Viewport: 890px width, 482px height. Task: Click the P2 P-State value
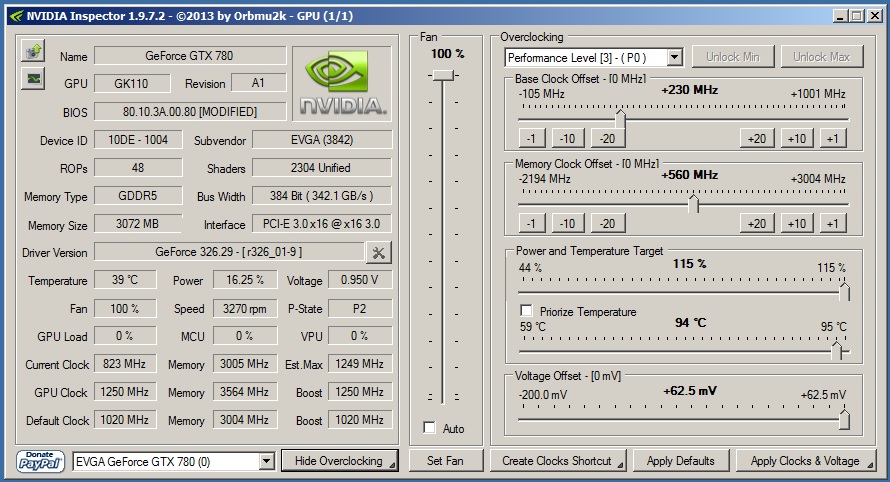[360, 308]
